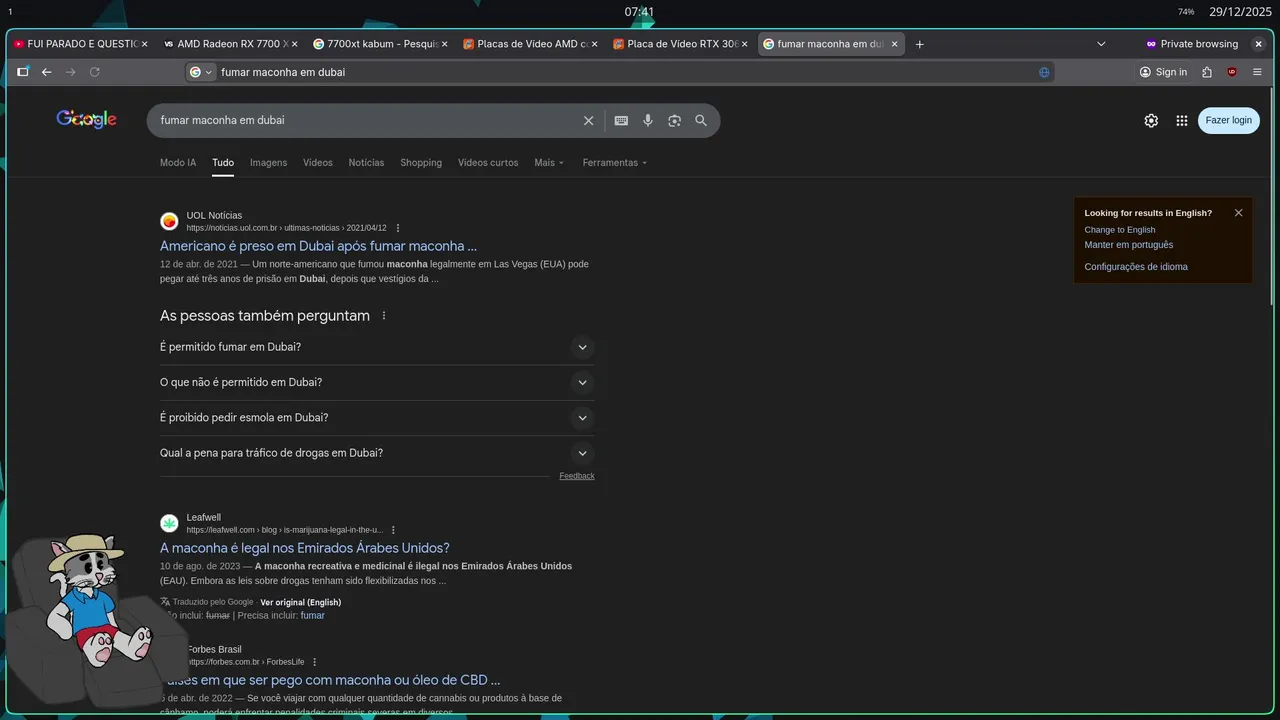Viewport: 1280px width, 720px height.
Task: Open more options for Leafwell result
Action: pos(393,530)
